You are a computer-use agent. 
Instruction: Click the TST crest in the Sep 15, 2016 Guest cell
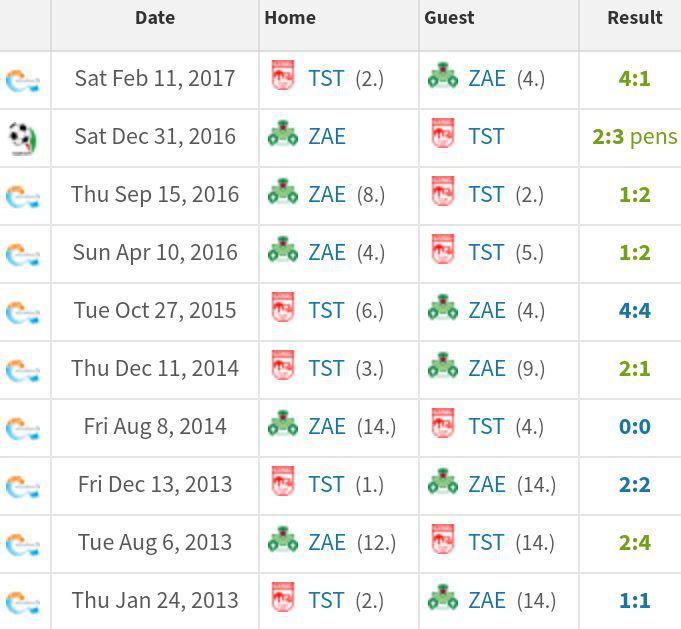click(443, 191)
